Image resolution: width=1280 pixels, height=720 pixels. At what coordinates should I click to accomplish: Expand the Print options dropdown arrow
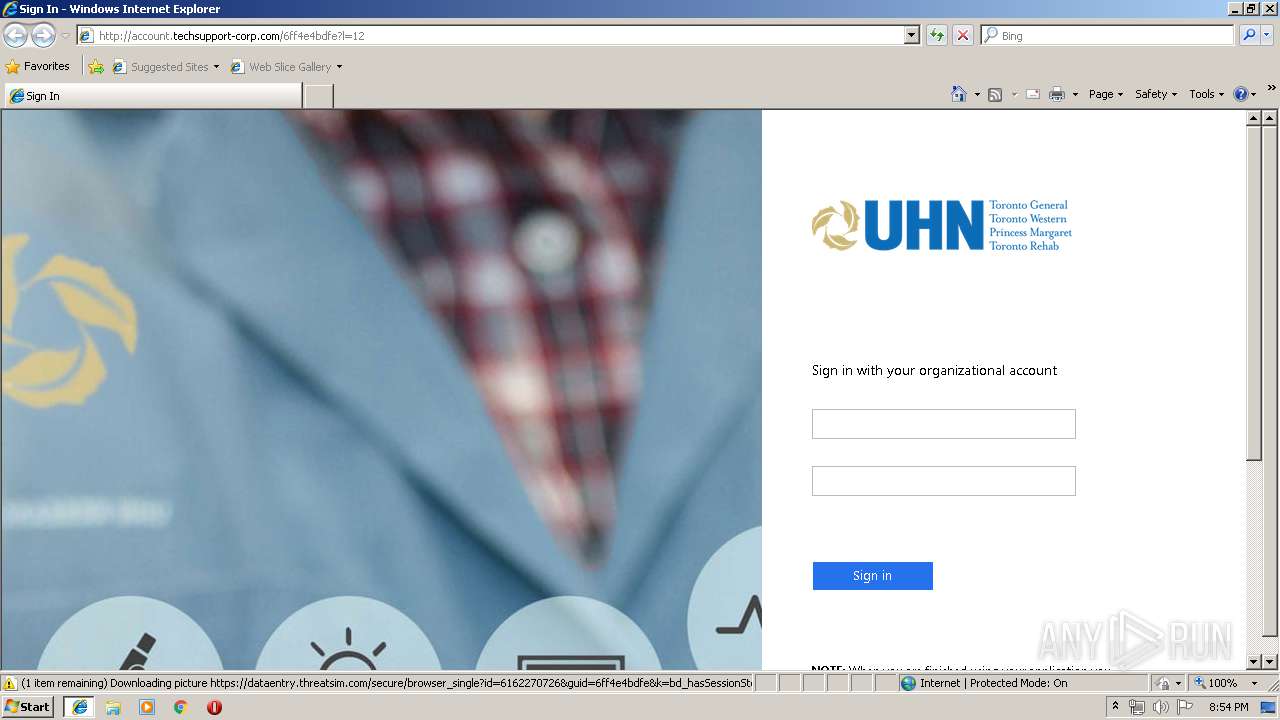point(1075,94)
